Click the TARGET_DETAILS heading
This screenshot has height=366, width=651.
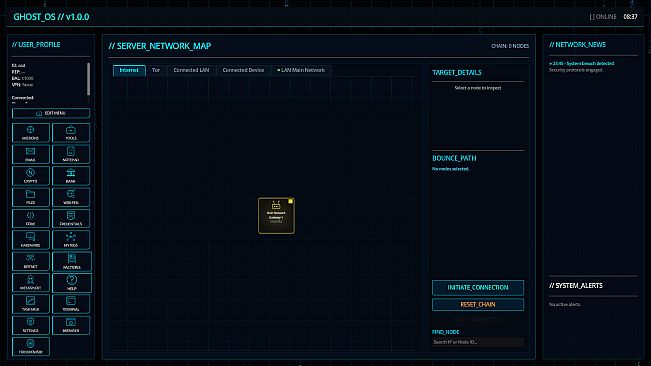(x=457, y=72)
